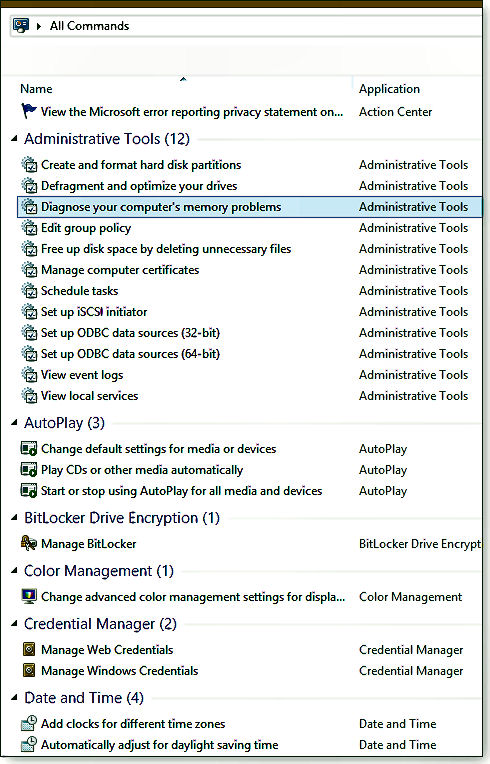Sort by the Name column header
This screenshot has height=764, width=490.
(36, 89)
